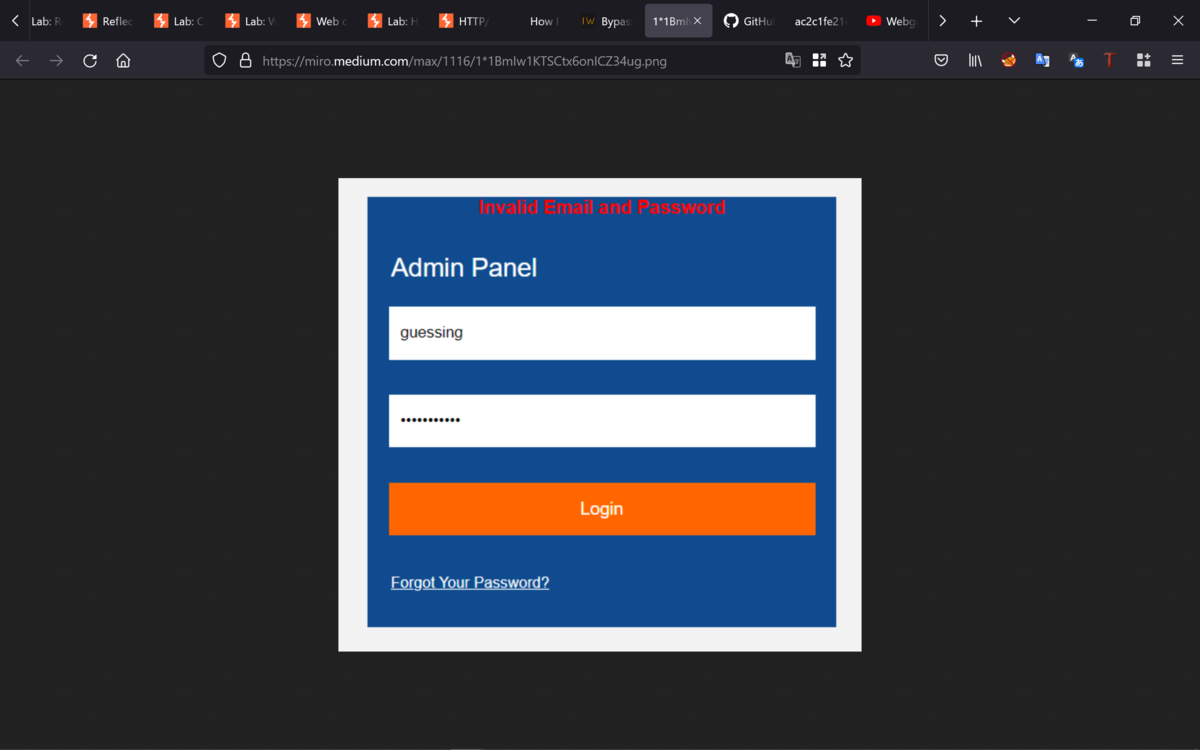Bookmark this page with the star
This screenshot has width=1200, height=750.
845,61
